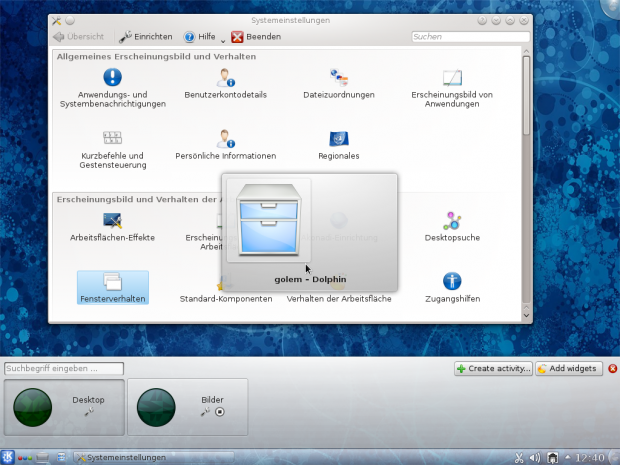Select Fensterverhalten item
Image resolution: width=620 pixels, height=465 pixels.
pos(113,287)
